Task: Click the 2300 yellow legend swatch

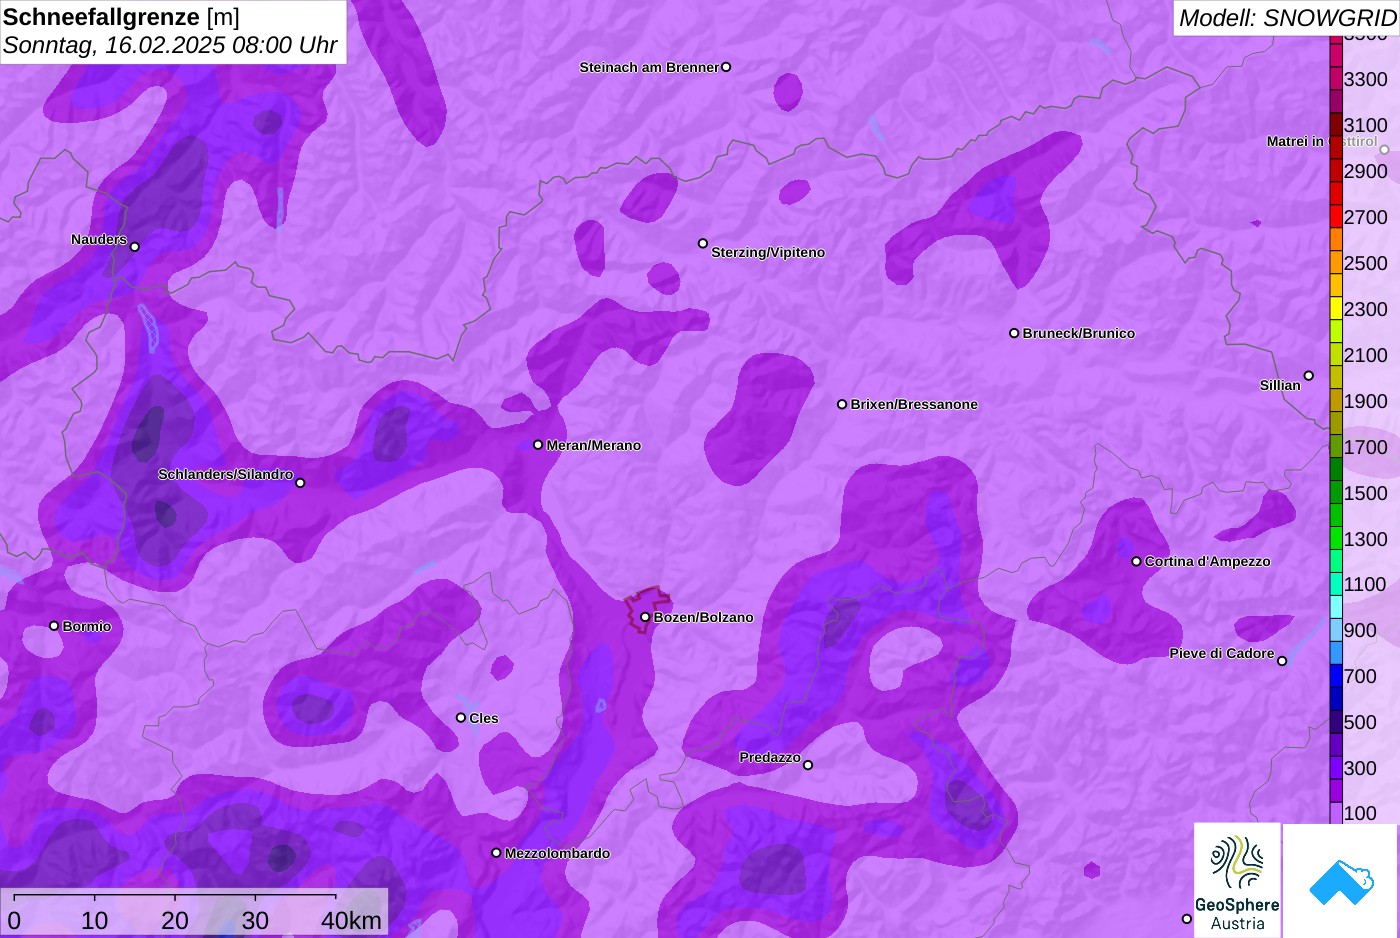Action: (1336, 309)
